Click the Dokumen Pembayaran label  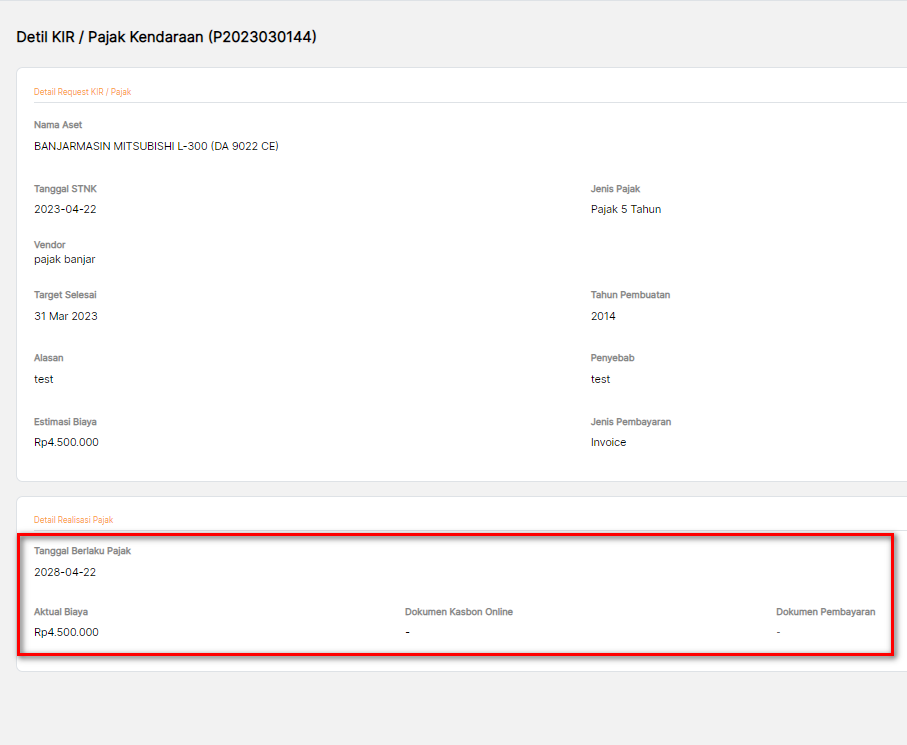(825, 612)
